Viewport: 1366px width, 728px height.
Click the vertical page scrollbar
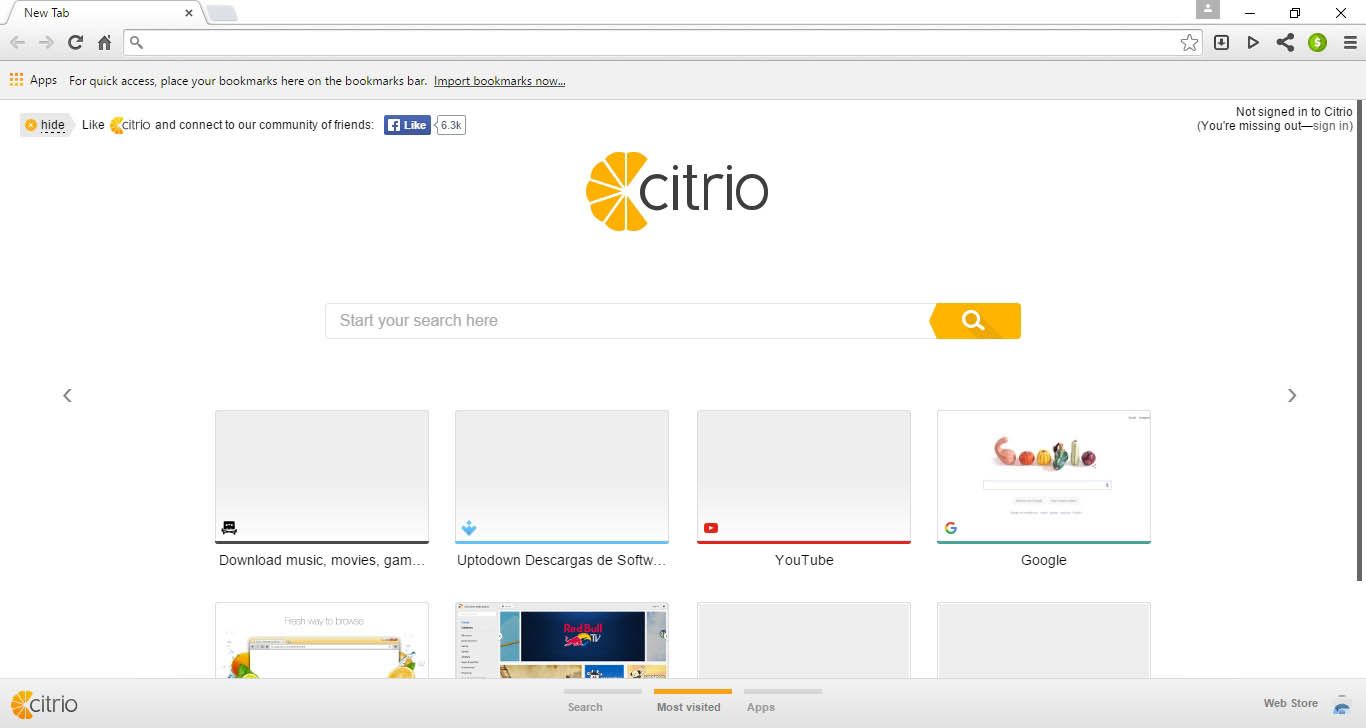1360,340
